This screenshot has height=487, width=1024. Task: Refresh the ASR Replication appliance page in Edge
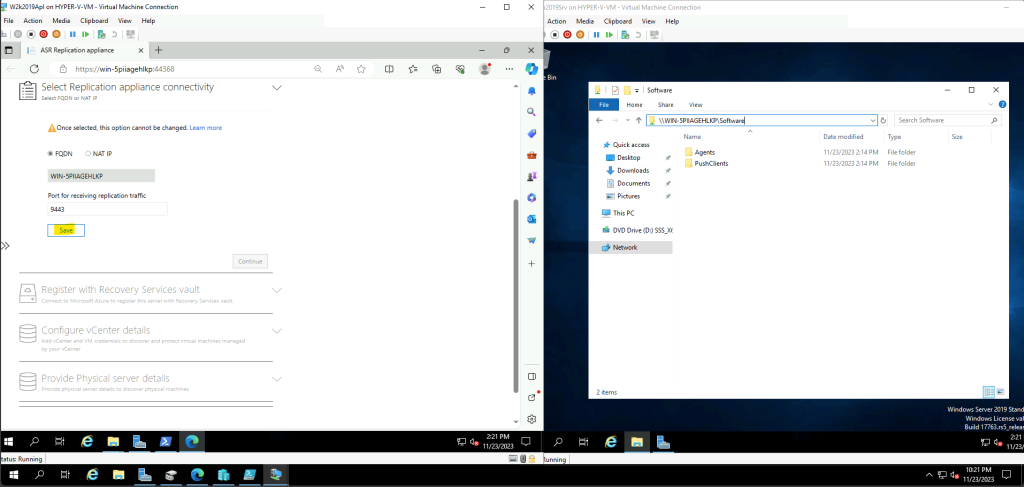pos(34,69)
